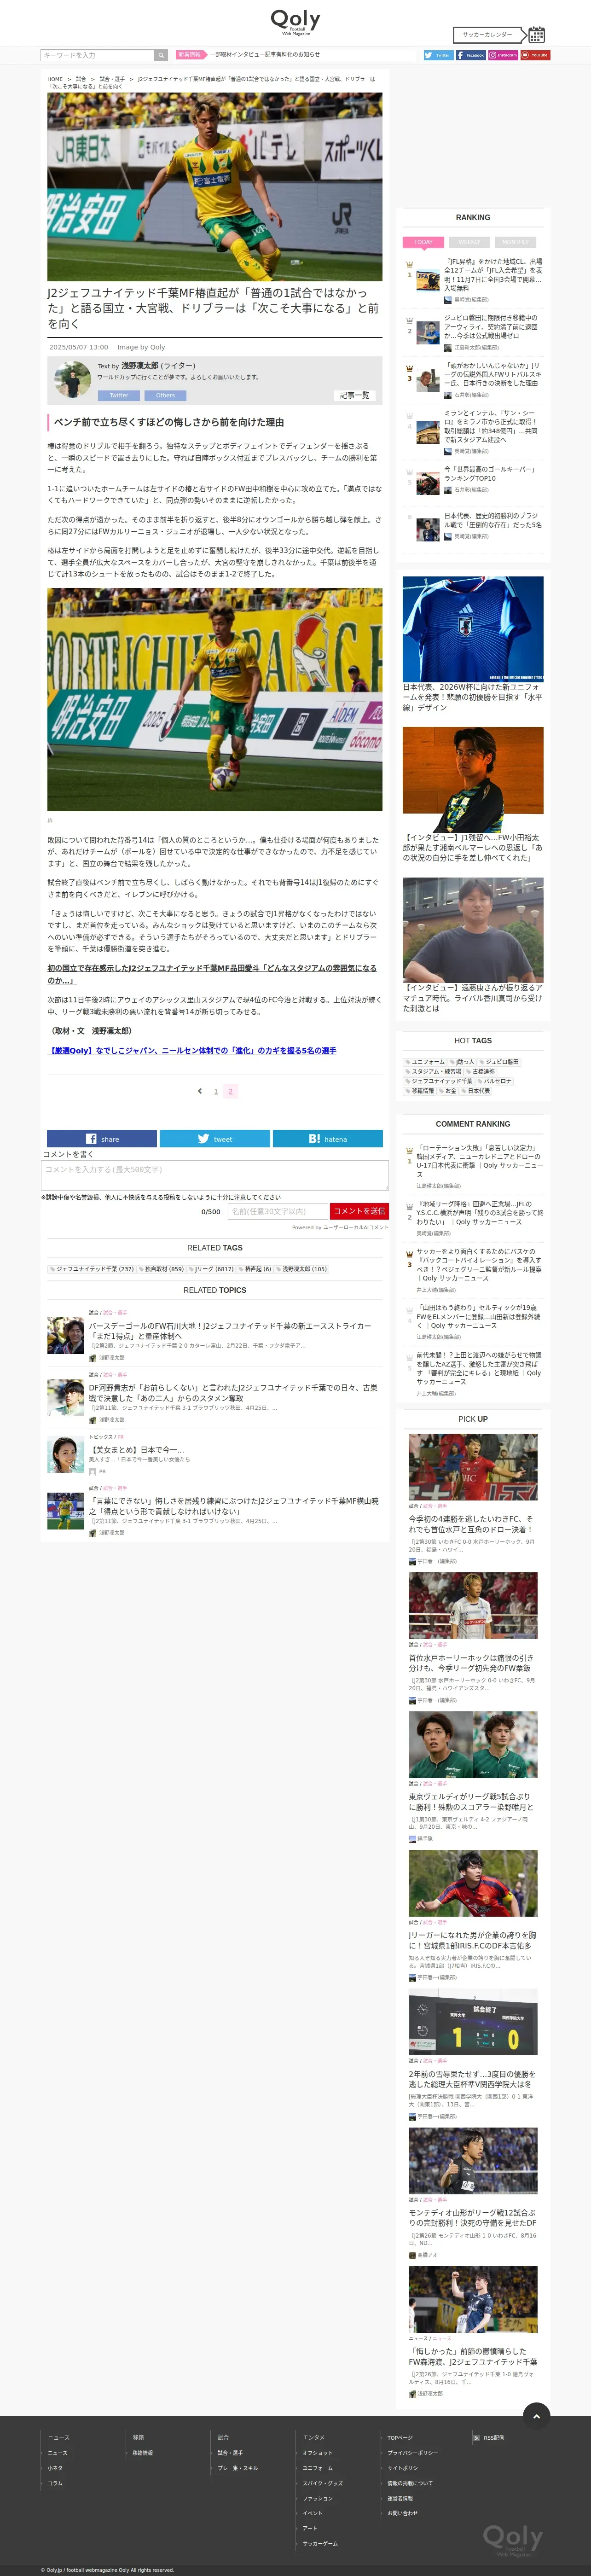Viewport: 591px width, 2576px height.
Task: Open footer link プライバシーポリシー
Action: tap(413, 2453)
